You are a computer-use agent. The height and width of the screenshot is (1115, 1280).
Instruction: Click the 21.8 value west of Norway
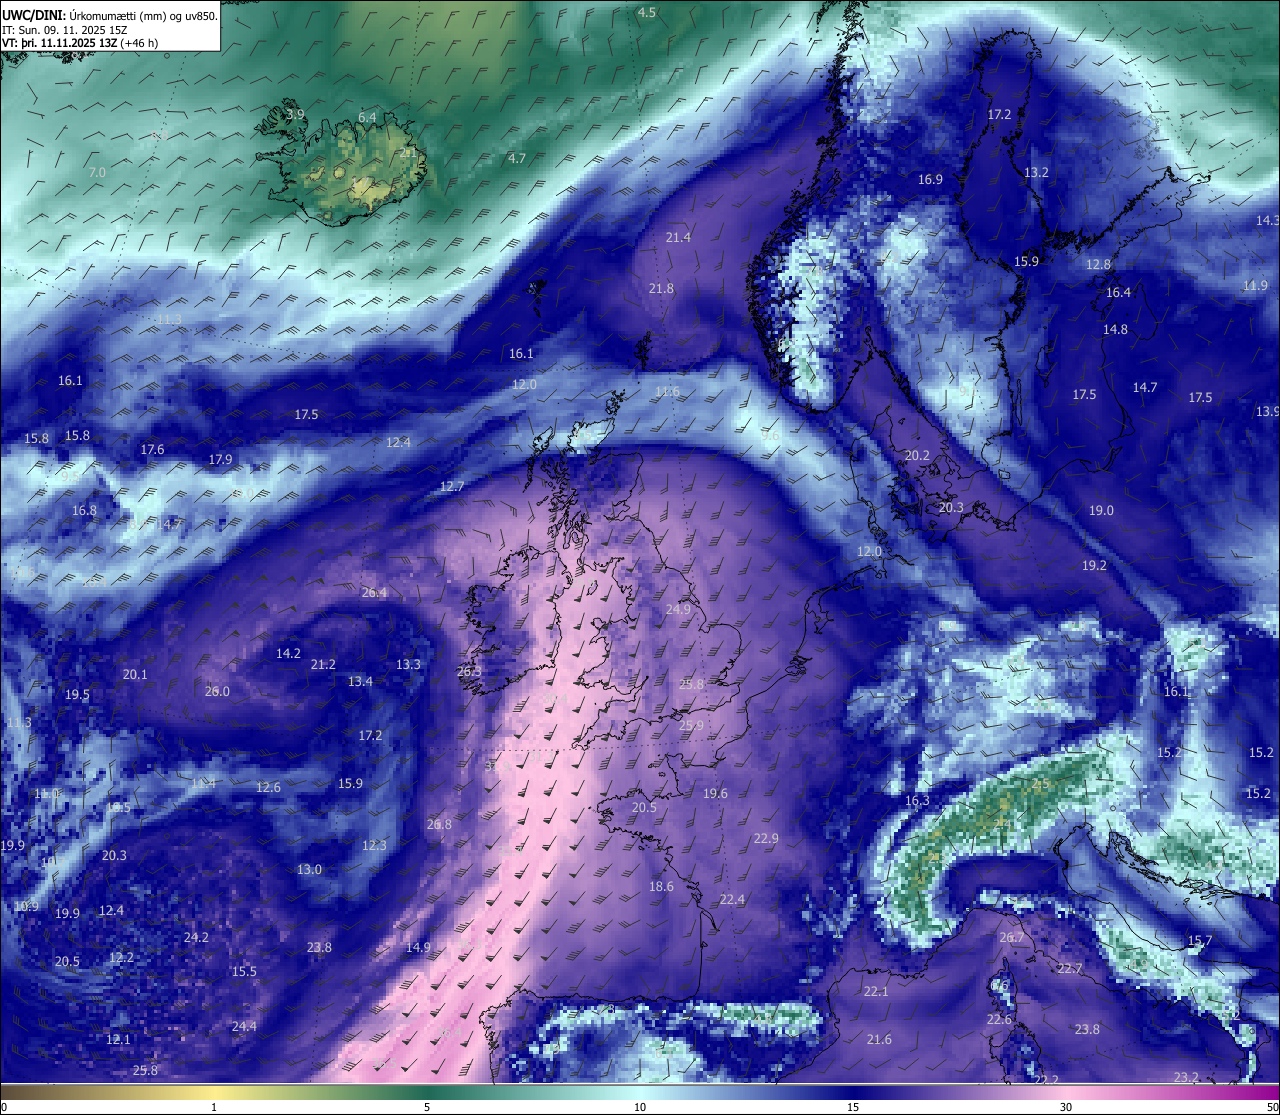click(x=661, y=289)
